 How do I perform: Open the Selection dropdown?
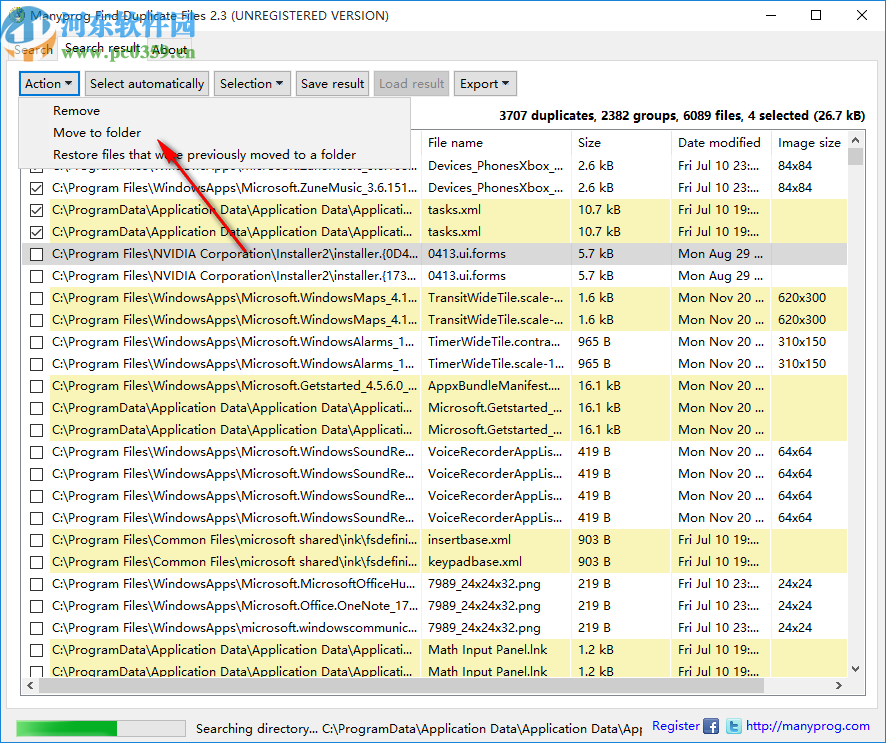[252, 83]
